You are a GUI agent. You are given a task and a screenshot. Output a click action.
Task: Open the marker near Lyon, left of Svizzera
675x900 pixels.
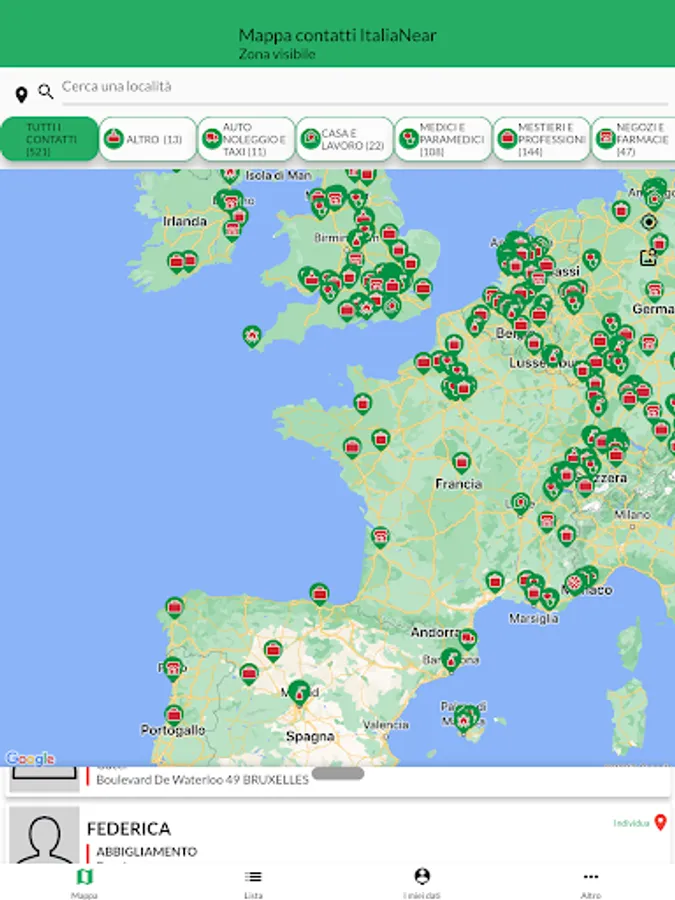tap(521, 504)
